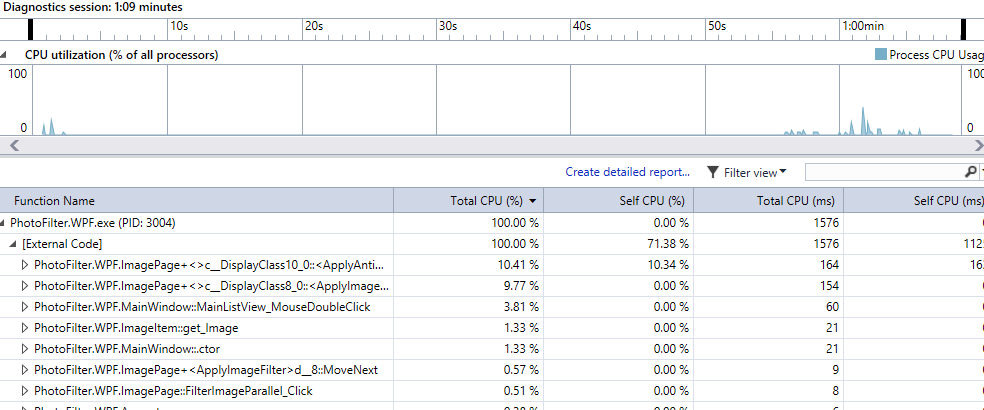Collapse the [External Code] node
Viewport: 984px width, 410px height.
(13, 244)
